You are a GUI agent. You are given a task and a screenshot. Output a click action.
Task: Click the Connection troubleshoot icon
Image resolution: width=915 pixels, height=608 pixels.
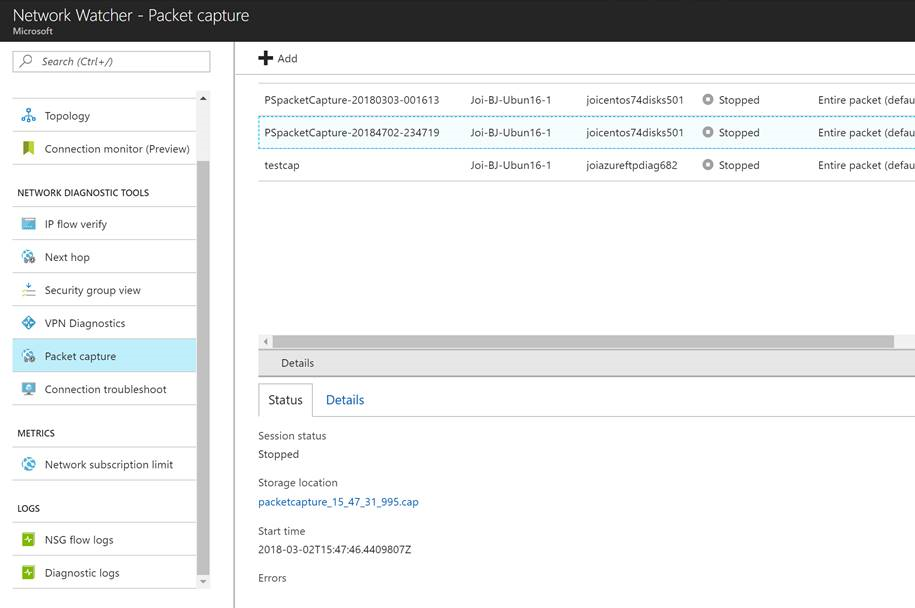[x=28, y=389]
